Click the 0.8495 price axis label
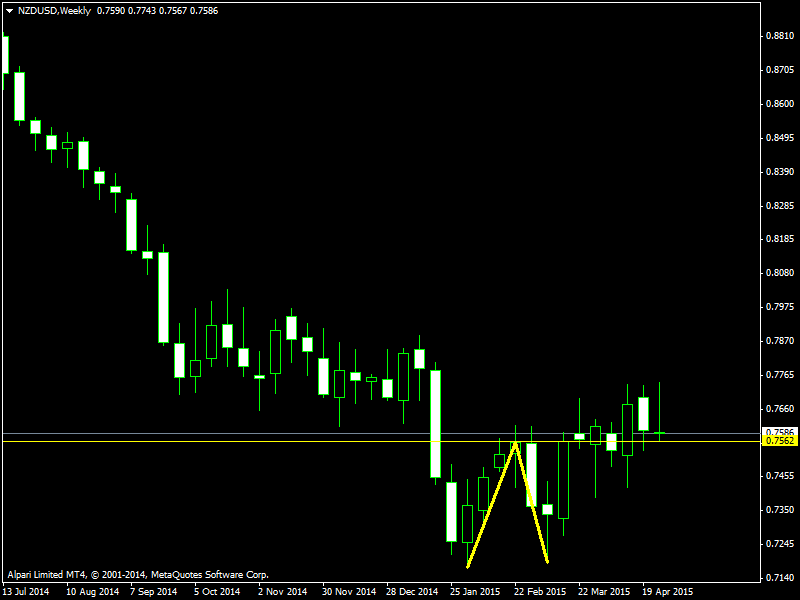 click(x=780, y=138)
